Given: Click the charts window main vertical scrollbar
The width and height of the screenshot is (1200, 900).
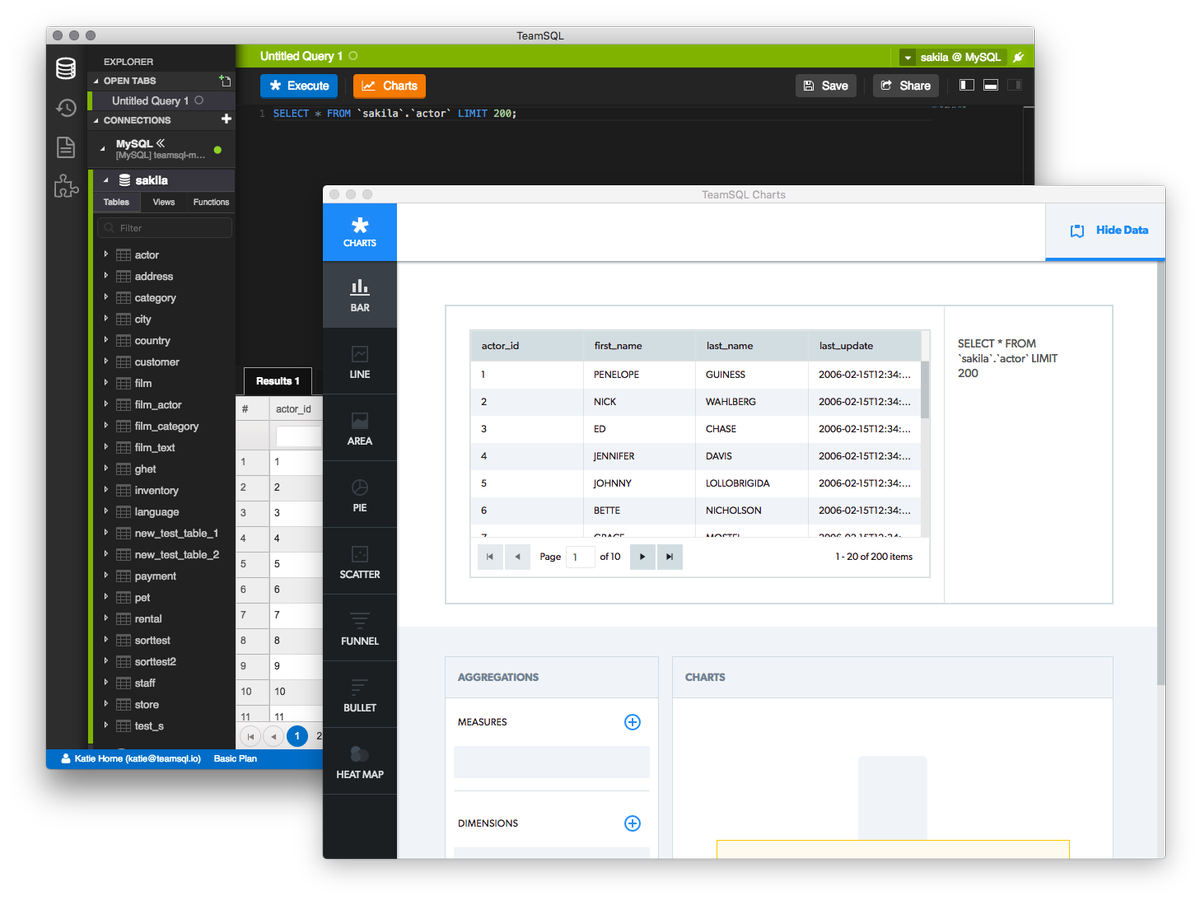Looking at the screenshot, I should click(x=1160, y=475).
